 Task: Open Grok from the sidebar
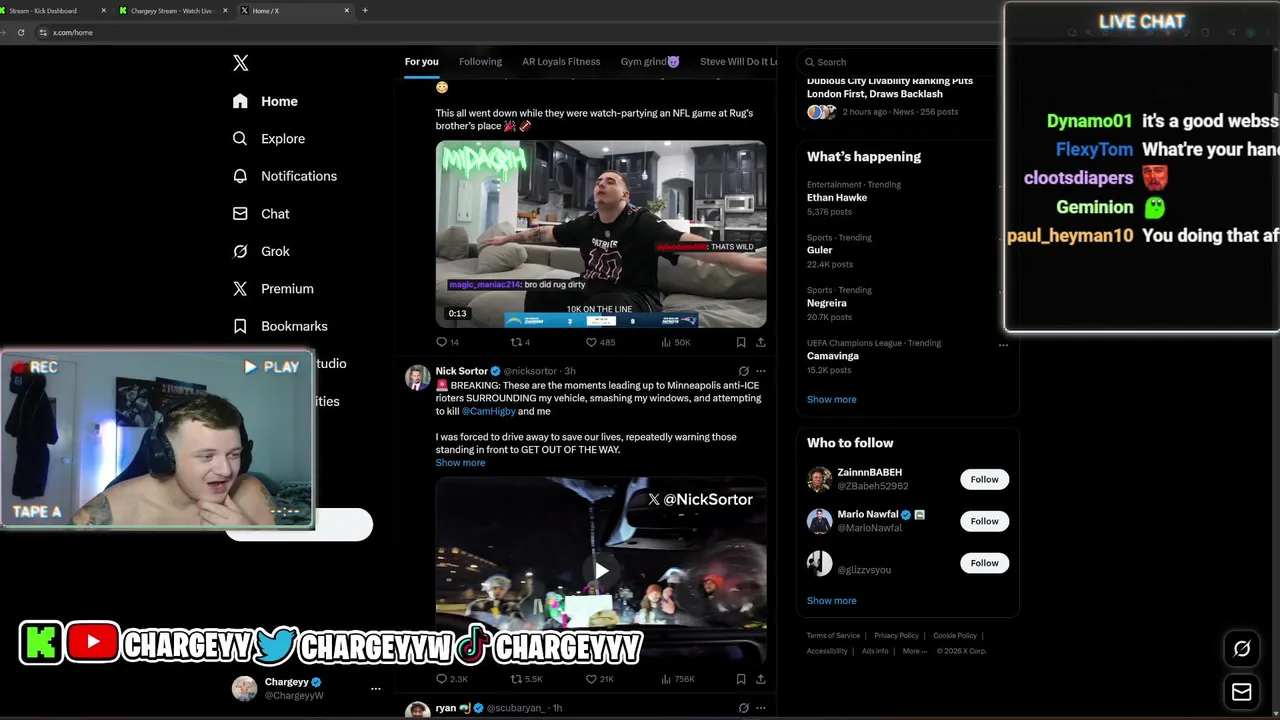pyautogui.click(x=260, y=251)
